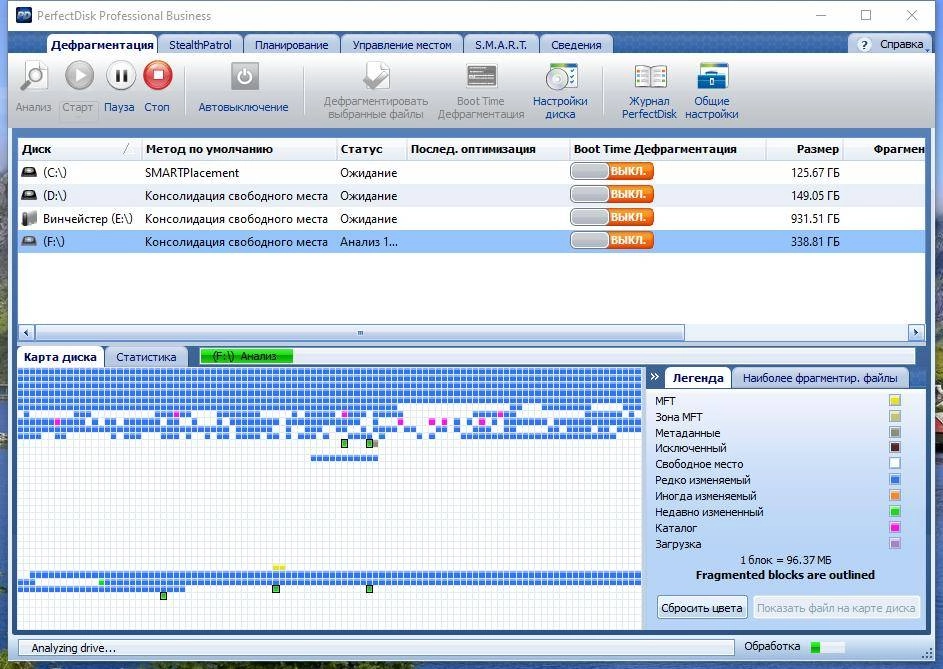This screenshot has width=943, height=669.
Task: Click Показать файл на карте диска button
Action: point(836,608)
